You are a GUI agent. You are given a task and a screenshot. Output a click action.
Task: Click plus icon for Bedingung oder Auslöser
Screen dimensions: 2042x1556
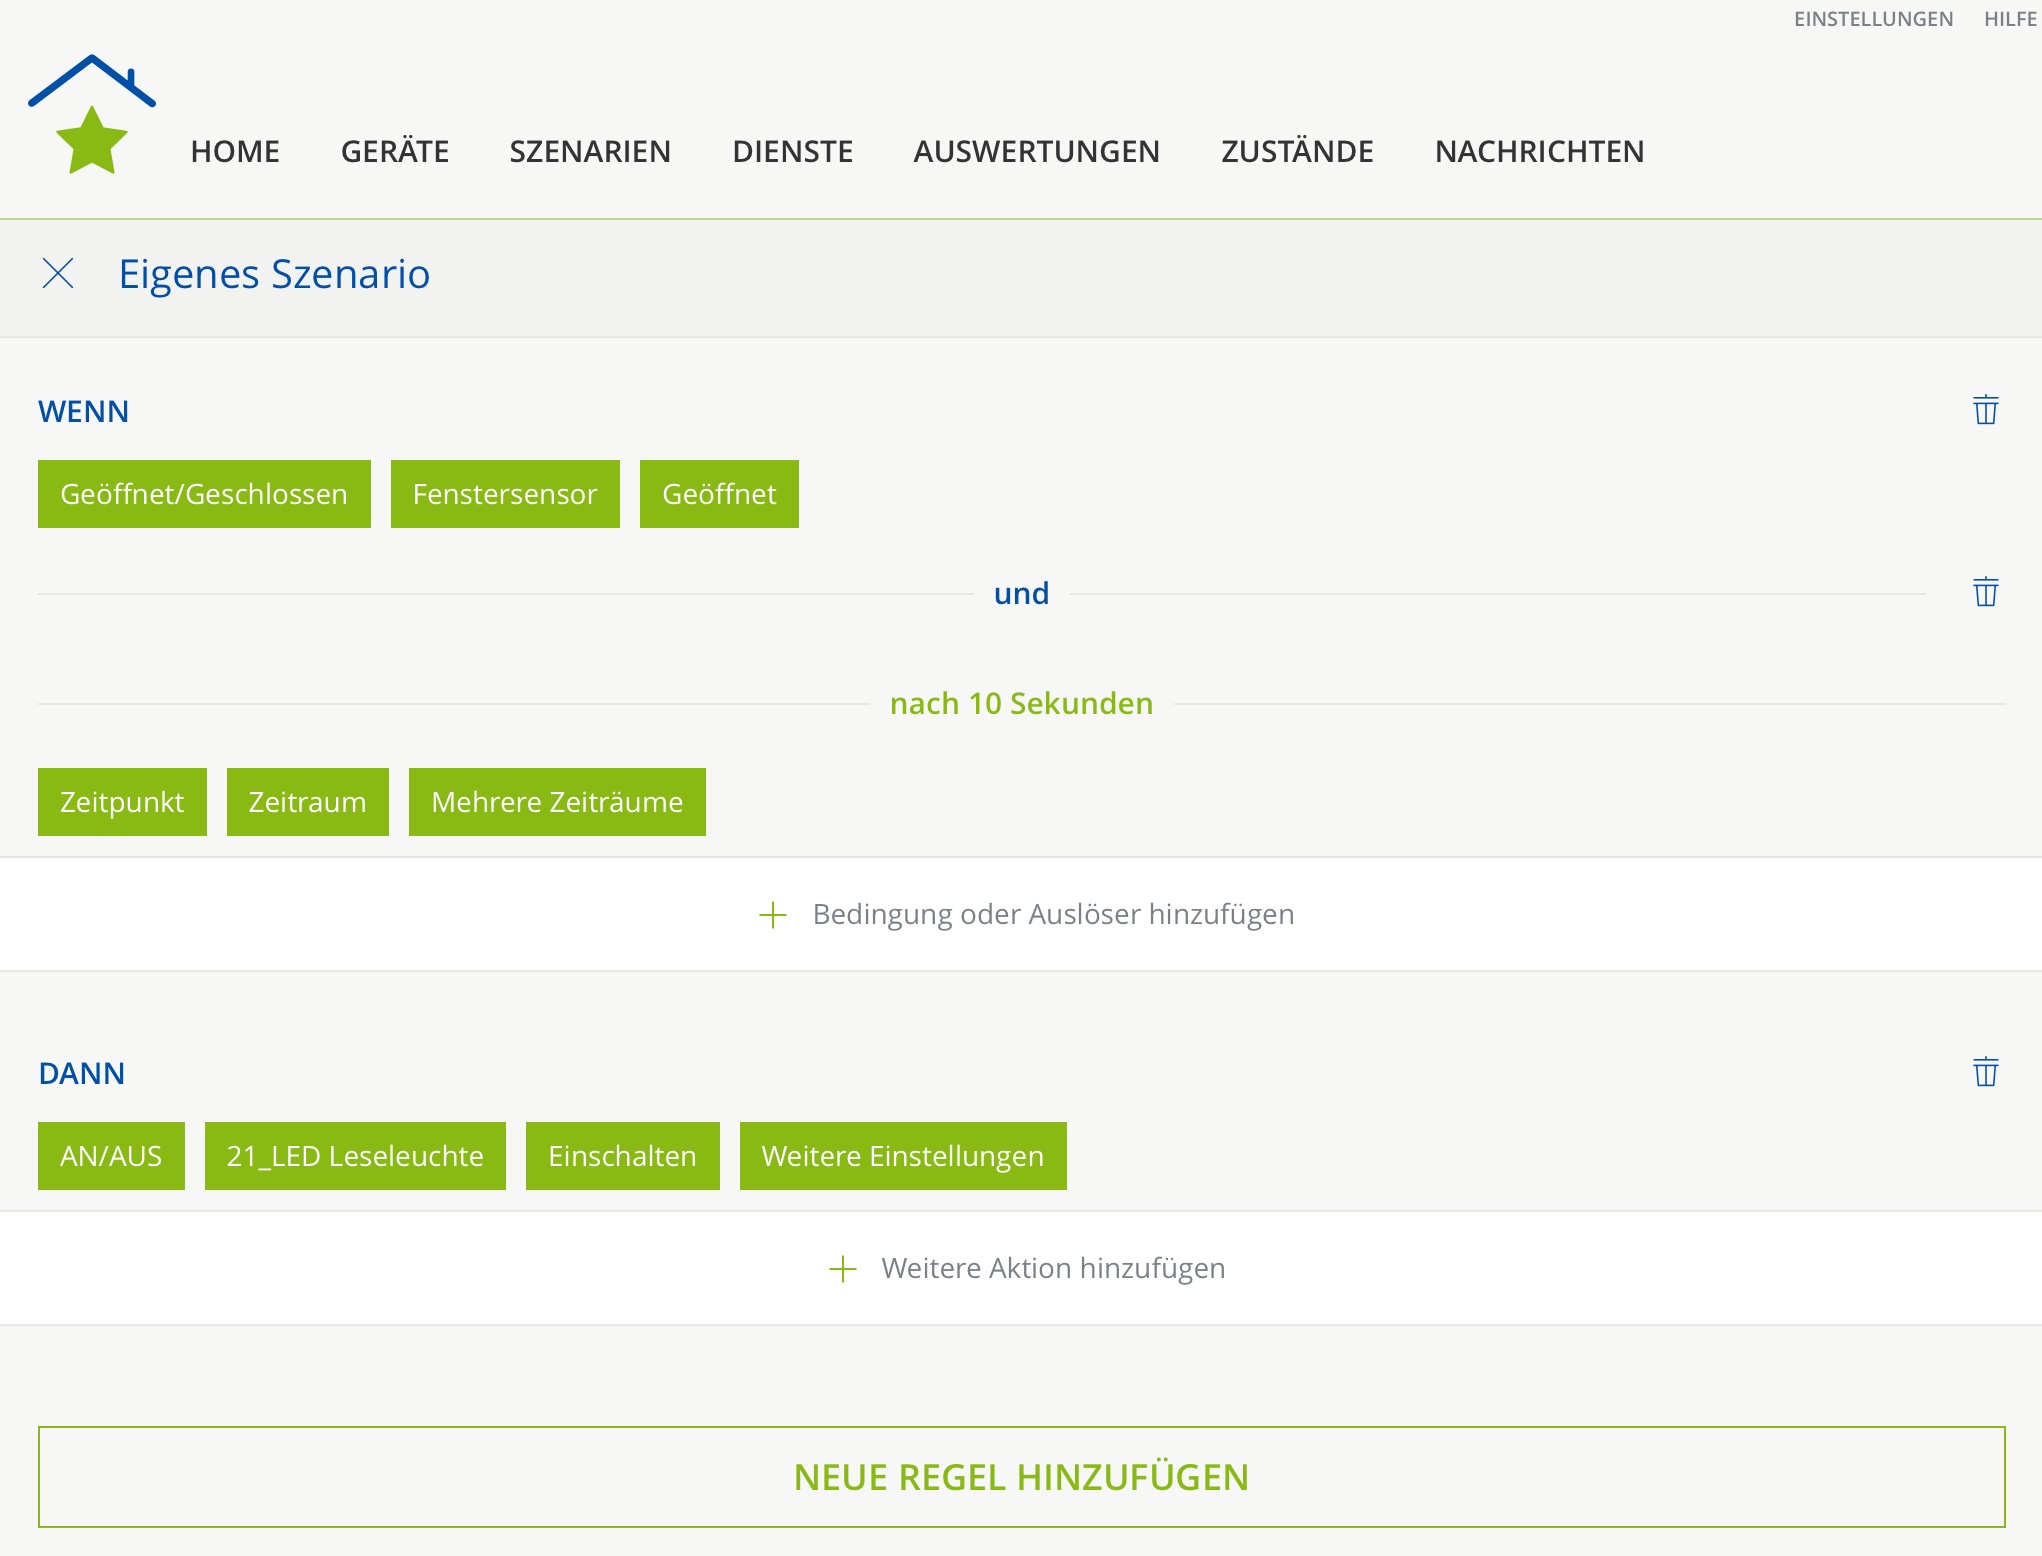tap(773, 914)
